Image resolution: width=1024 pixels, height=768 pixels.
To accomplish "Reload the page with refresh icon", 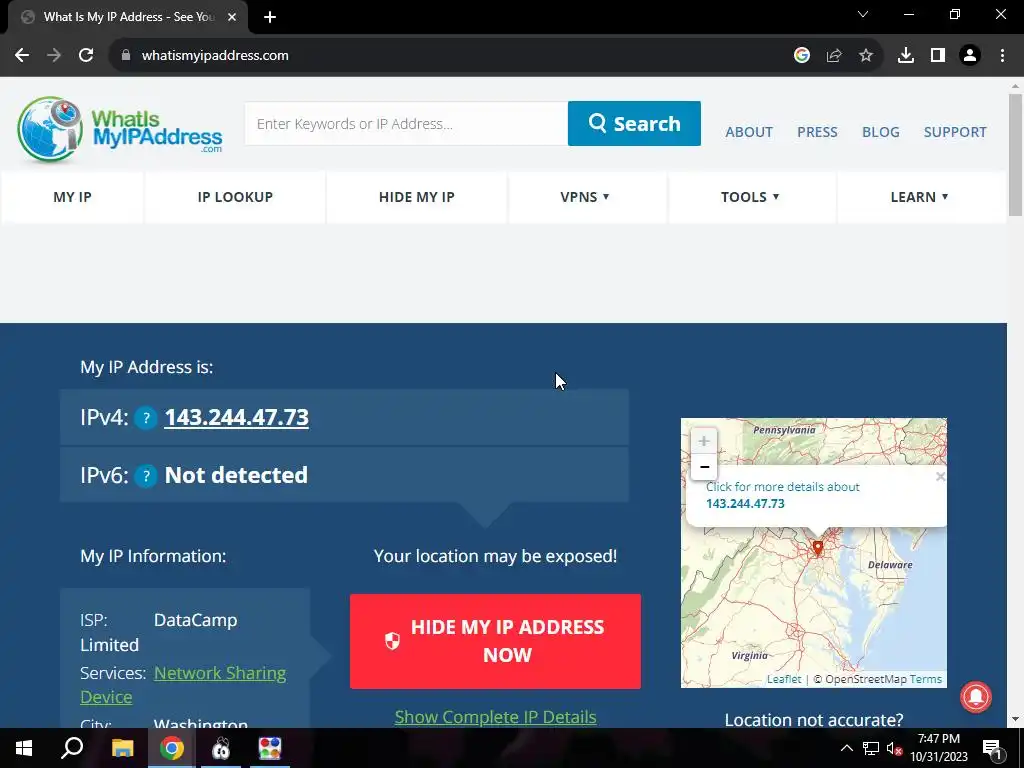I will 86,56.
